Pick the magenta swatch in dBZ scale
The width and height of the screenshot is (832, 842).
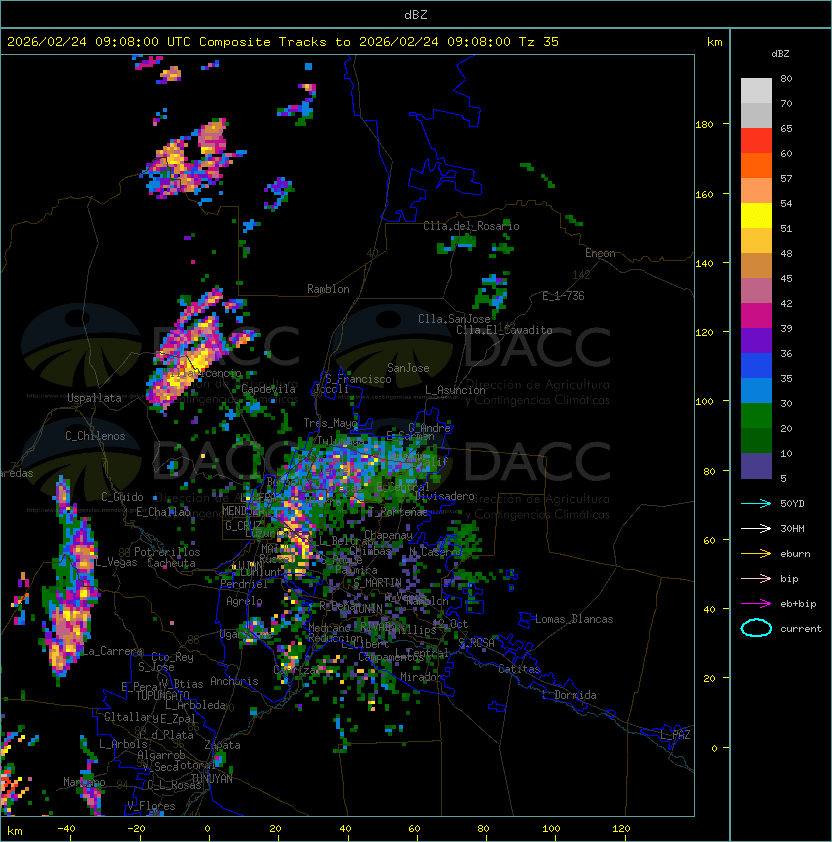756,316
